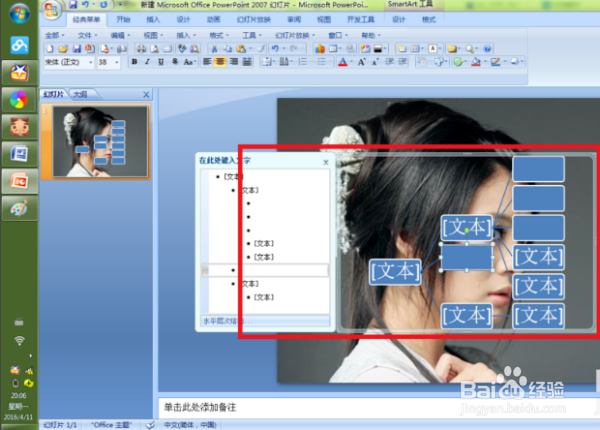Click the Copy icon in toolbar
Screen dimensions: 600x430
tap(227, 49)
